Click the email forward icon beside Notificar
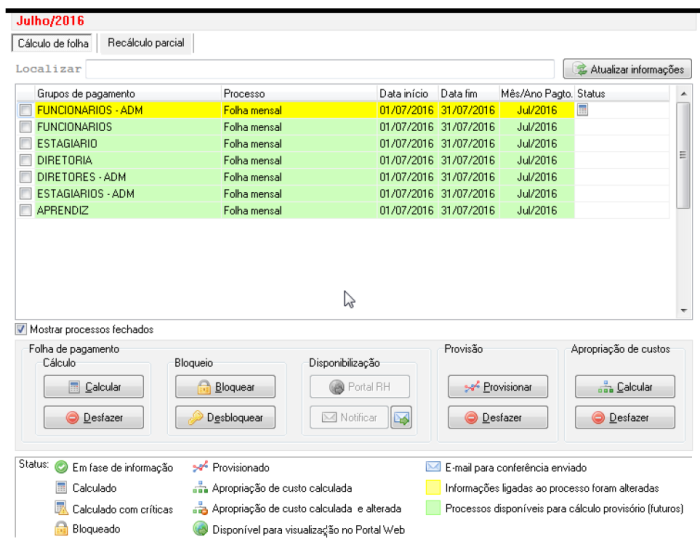 (400, 418)
